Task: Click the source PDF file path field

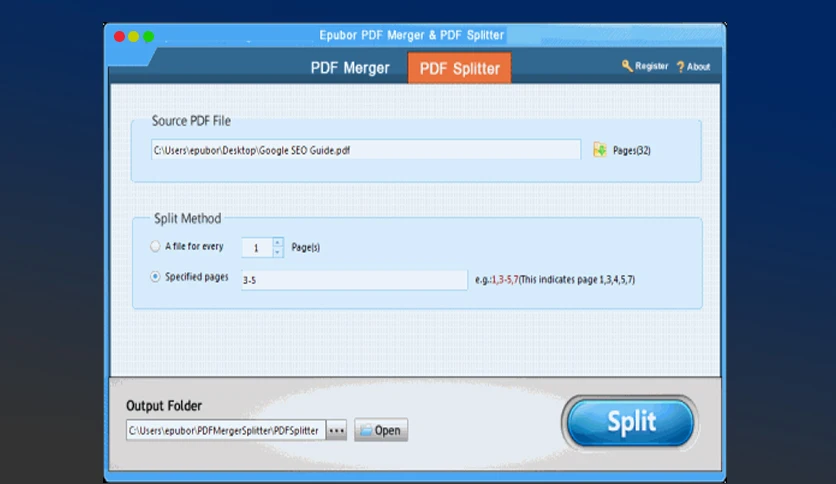Action: click(366, 150)
